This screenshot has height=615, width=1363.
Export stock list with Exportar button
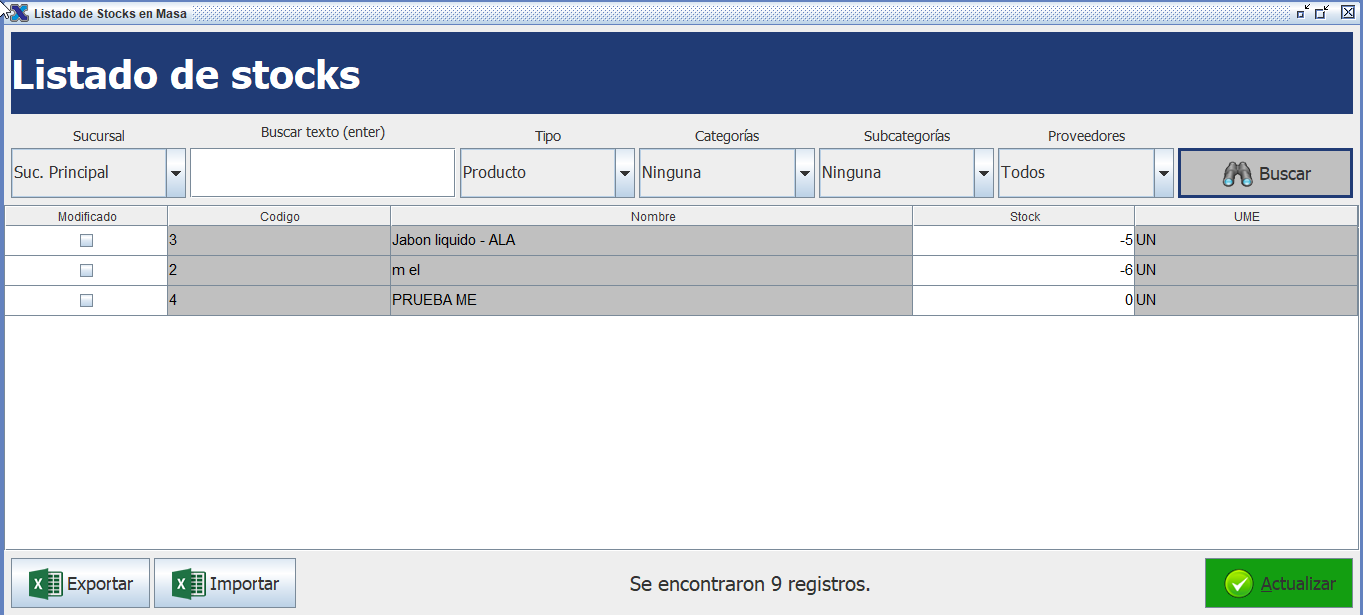point(80,583)
